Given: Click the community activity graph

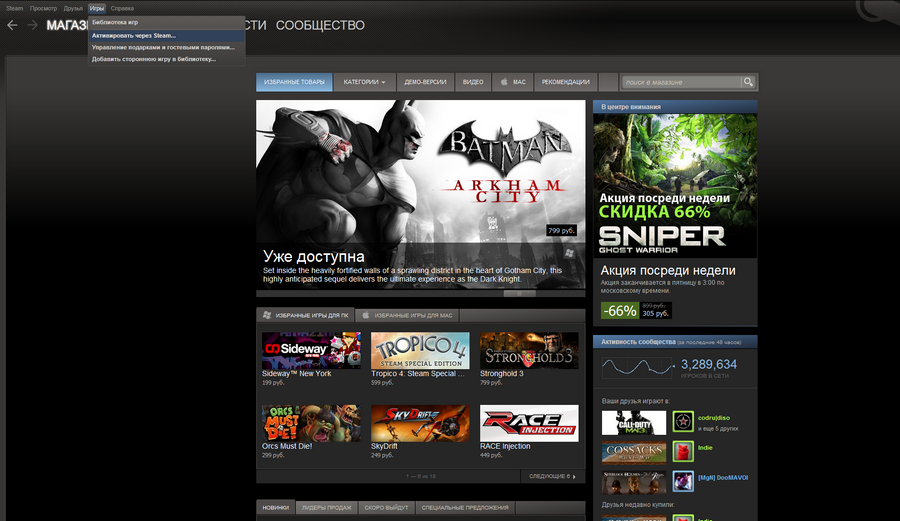Looking at the screenshot, I should tap(637, 367).
